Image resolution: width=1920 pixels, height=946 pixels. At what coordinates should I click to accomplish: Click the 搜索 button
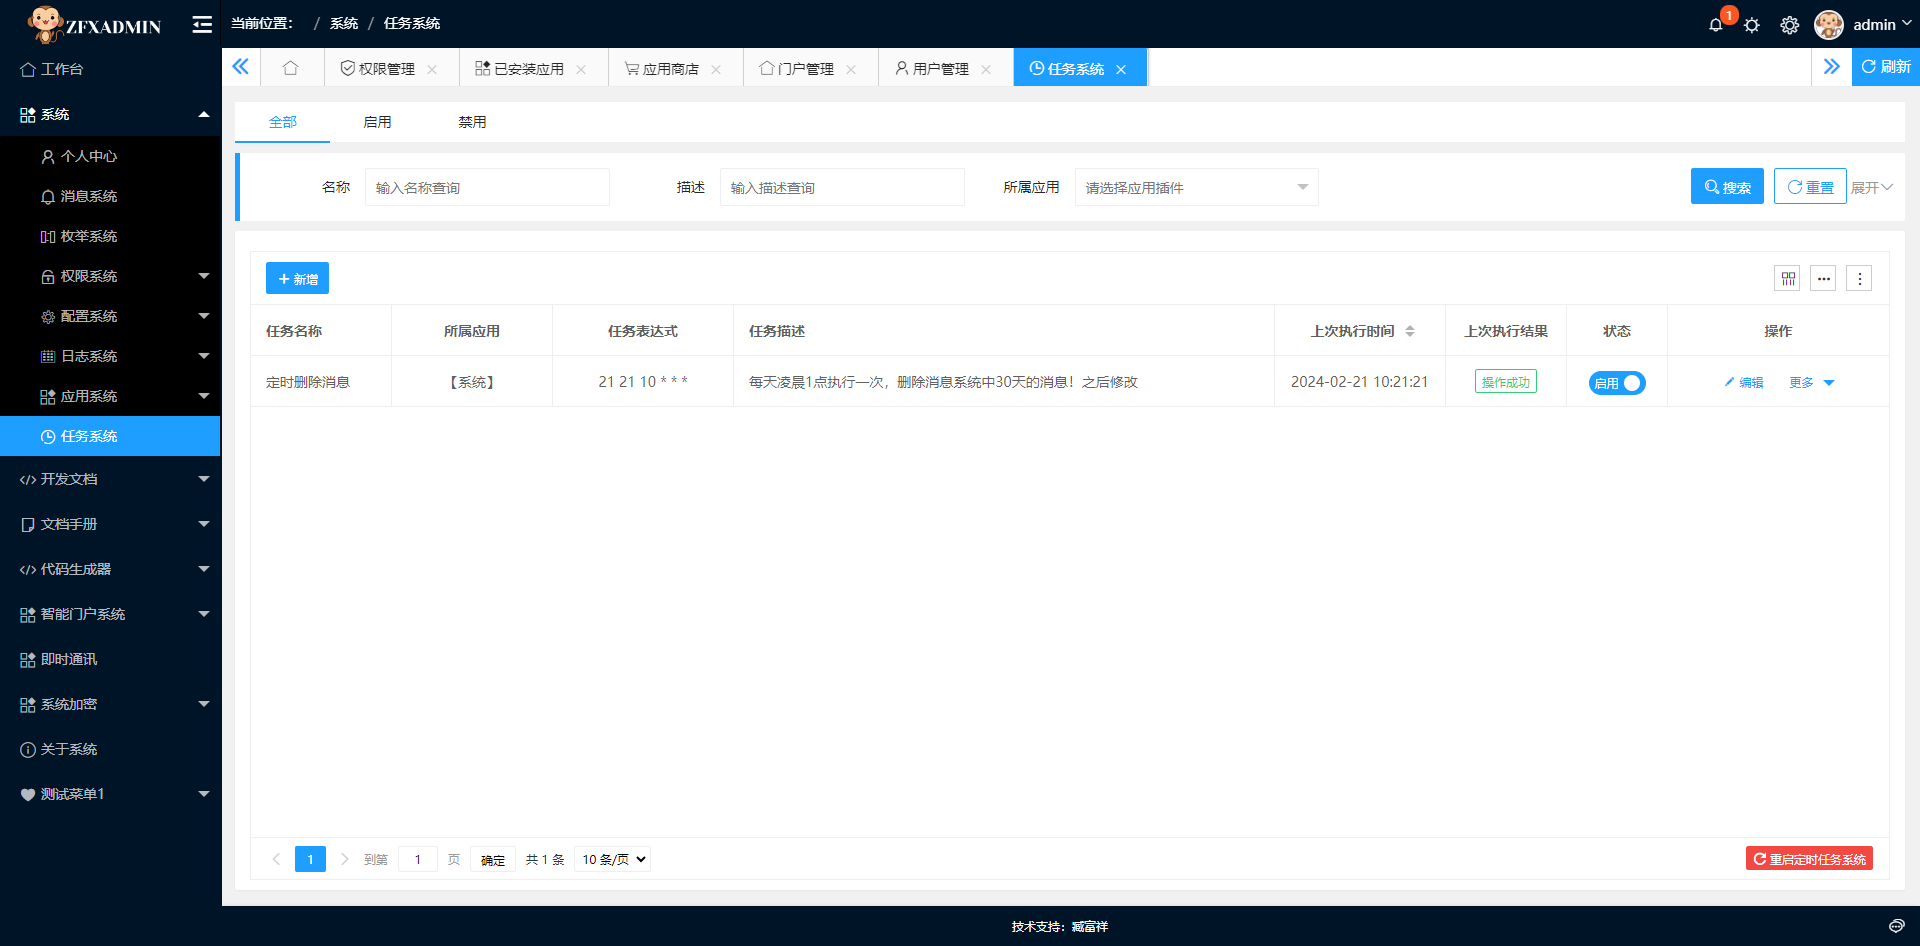[x=1727, y=186]
